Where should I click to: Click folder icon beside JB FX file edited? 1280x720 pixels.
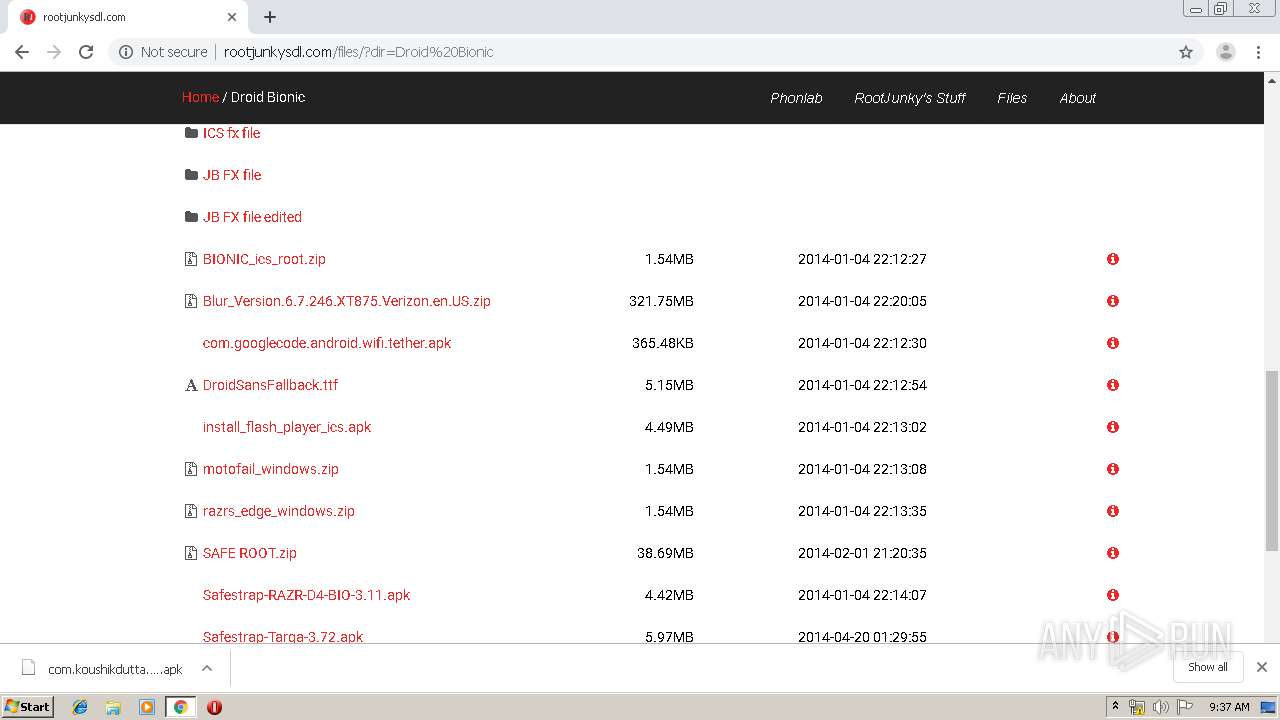tap(191, 217)
